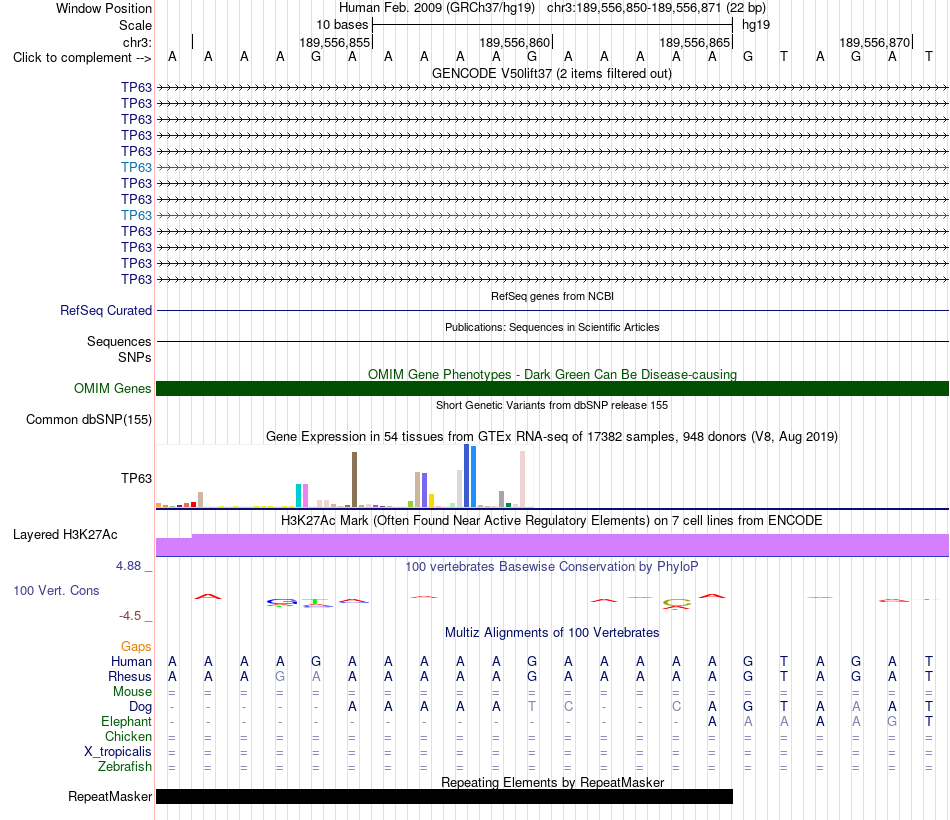Screen dimensions: 950x820
Task: Click the purple H3K27Ac signal band
Action: pos(552,545)
